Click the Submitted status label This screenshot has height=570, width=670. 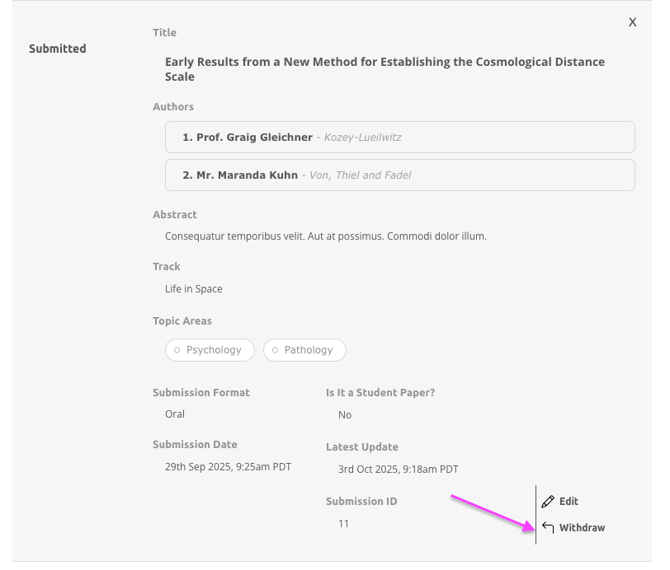pos(57,49)
